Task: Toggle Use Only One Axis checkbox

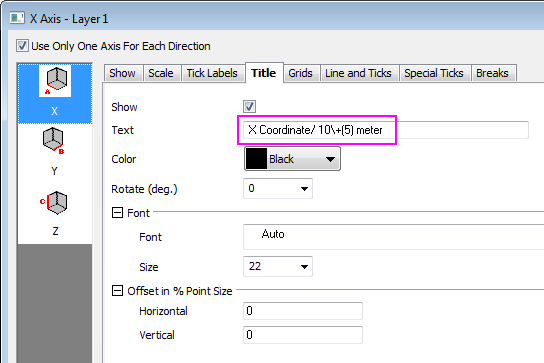Action: point(22,46)
